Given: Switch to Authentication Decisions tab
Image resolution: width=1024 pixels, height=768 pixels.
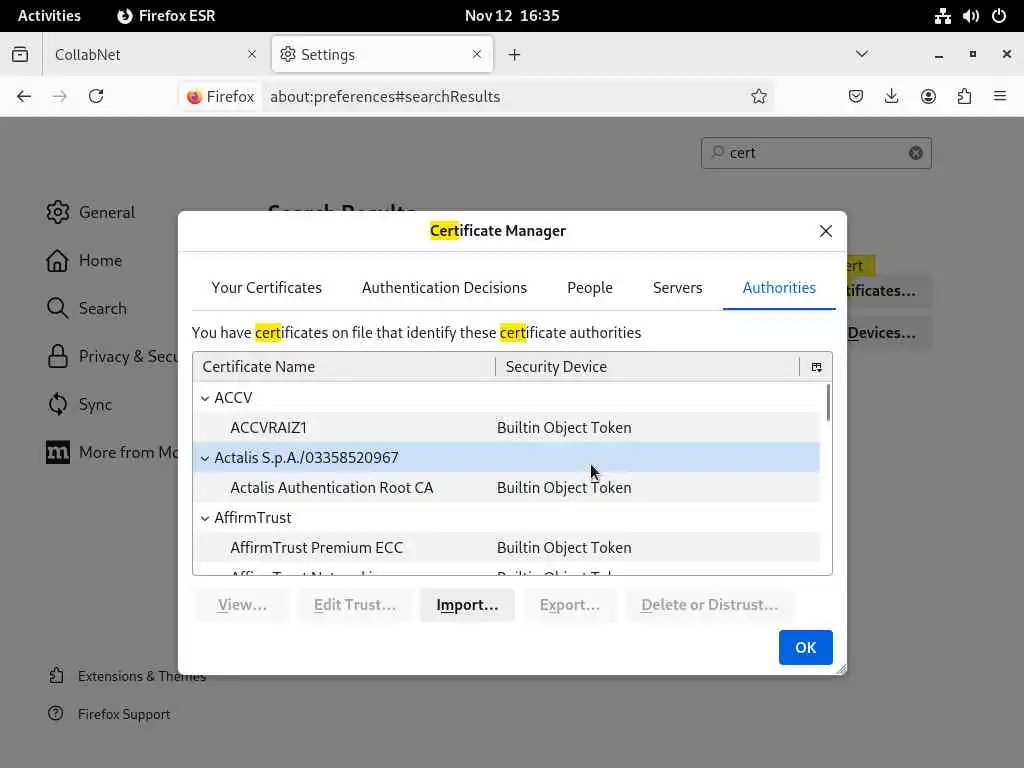Looking at the screenshot, I should (444, 288).
